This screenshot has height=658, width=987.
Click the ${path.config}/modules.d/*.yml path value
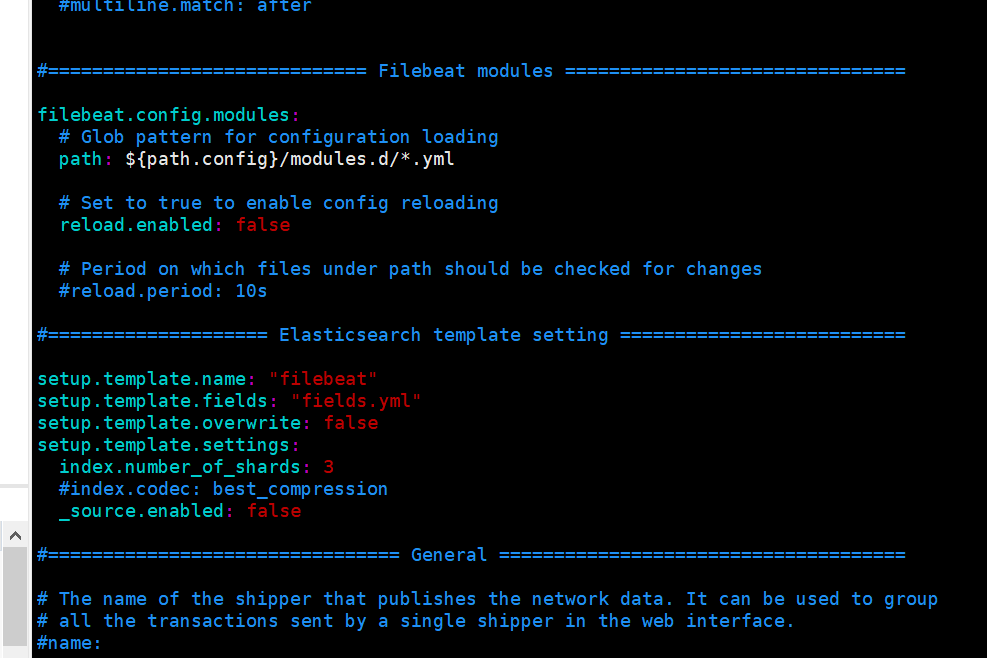pyautogui.click(x=290, y=159)
